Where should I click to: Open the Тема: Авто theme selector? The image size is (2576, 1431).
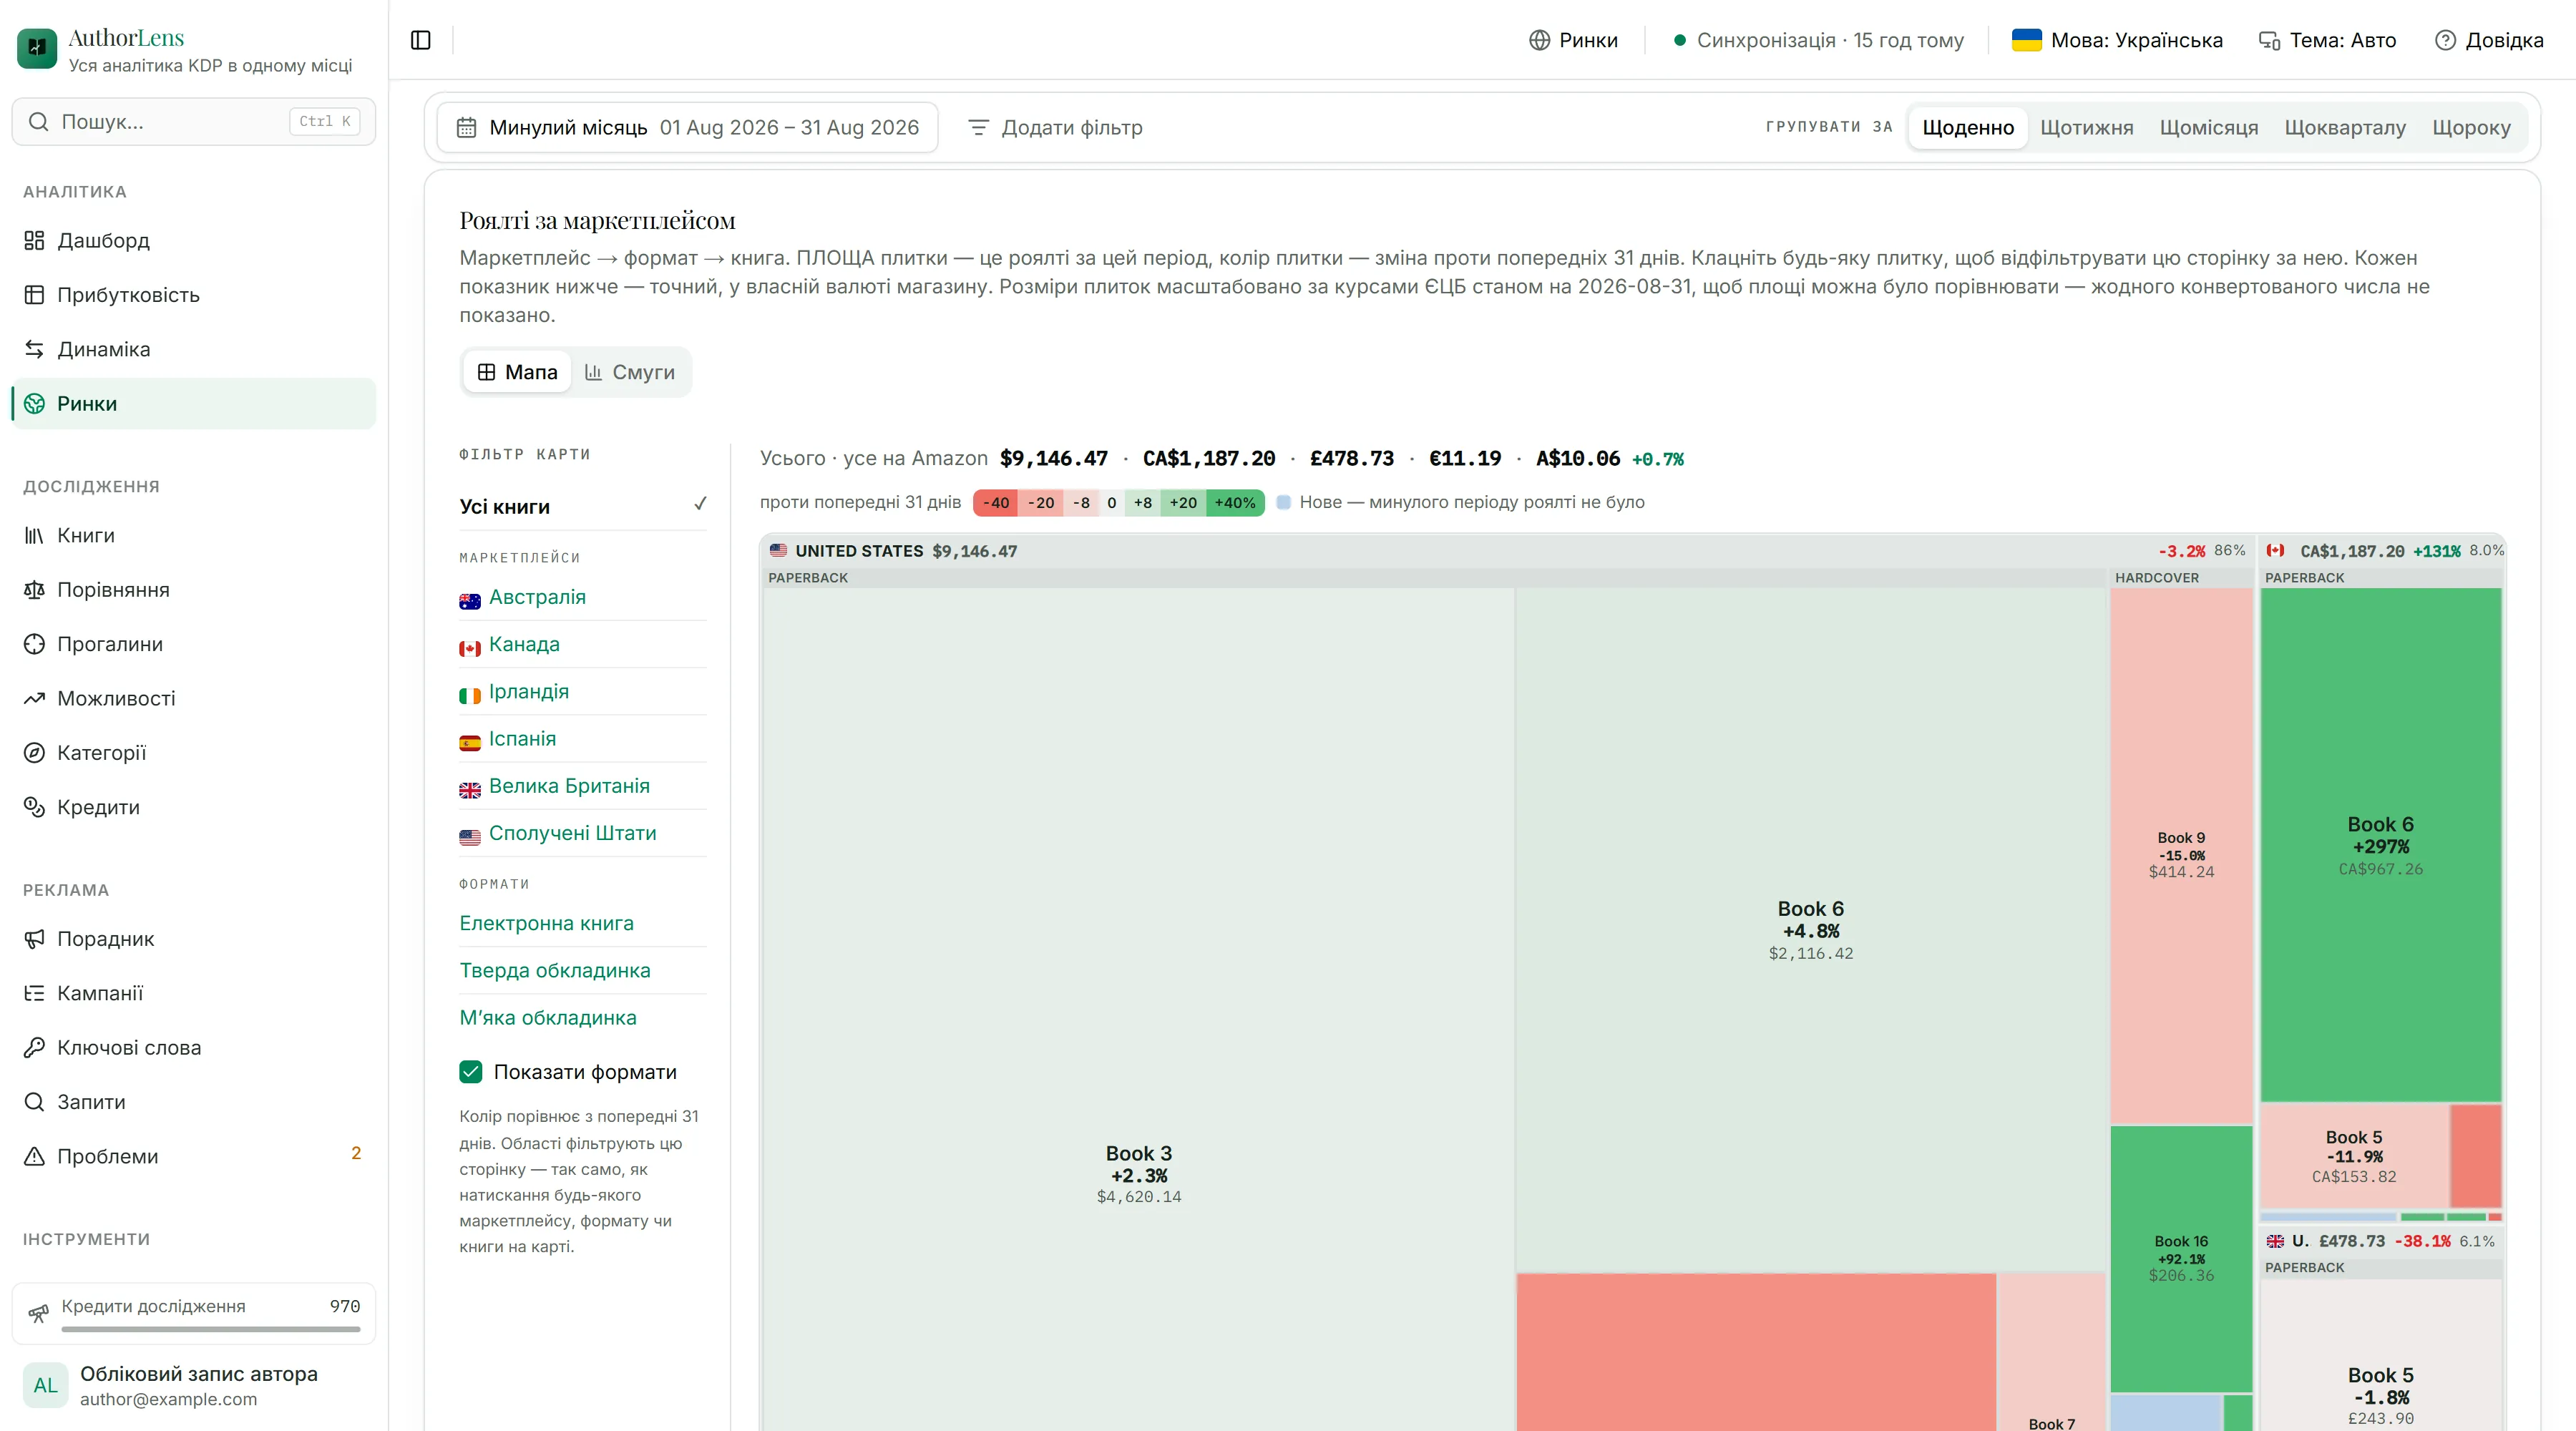coord(2328,40)
